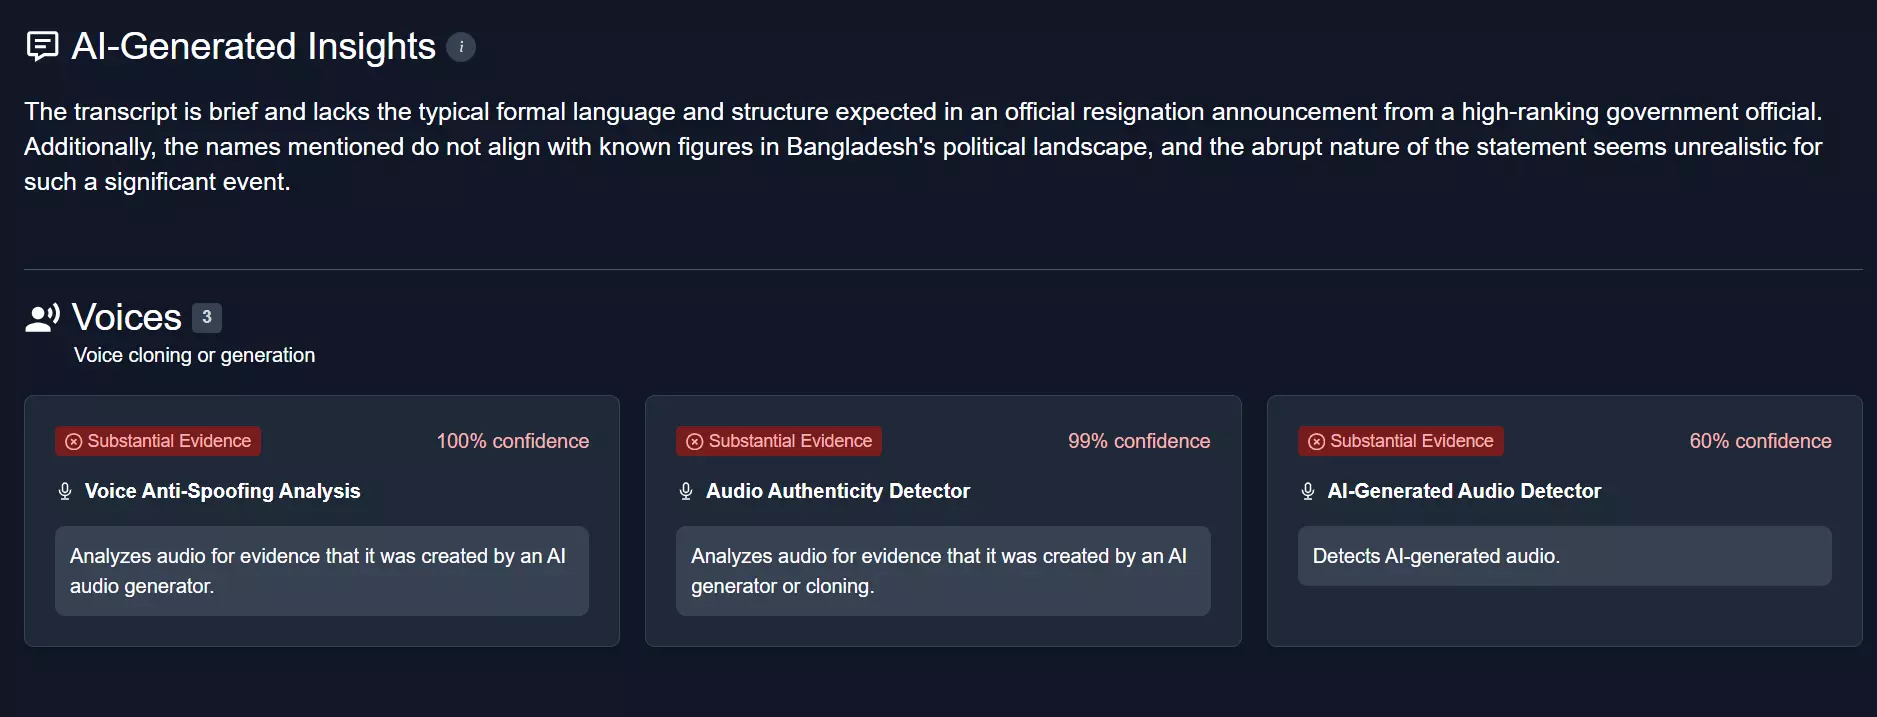Click the X icon in the 100% confidence badge

[74, 442]
